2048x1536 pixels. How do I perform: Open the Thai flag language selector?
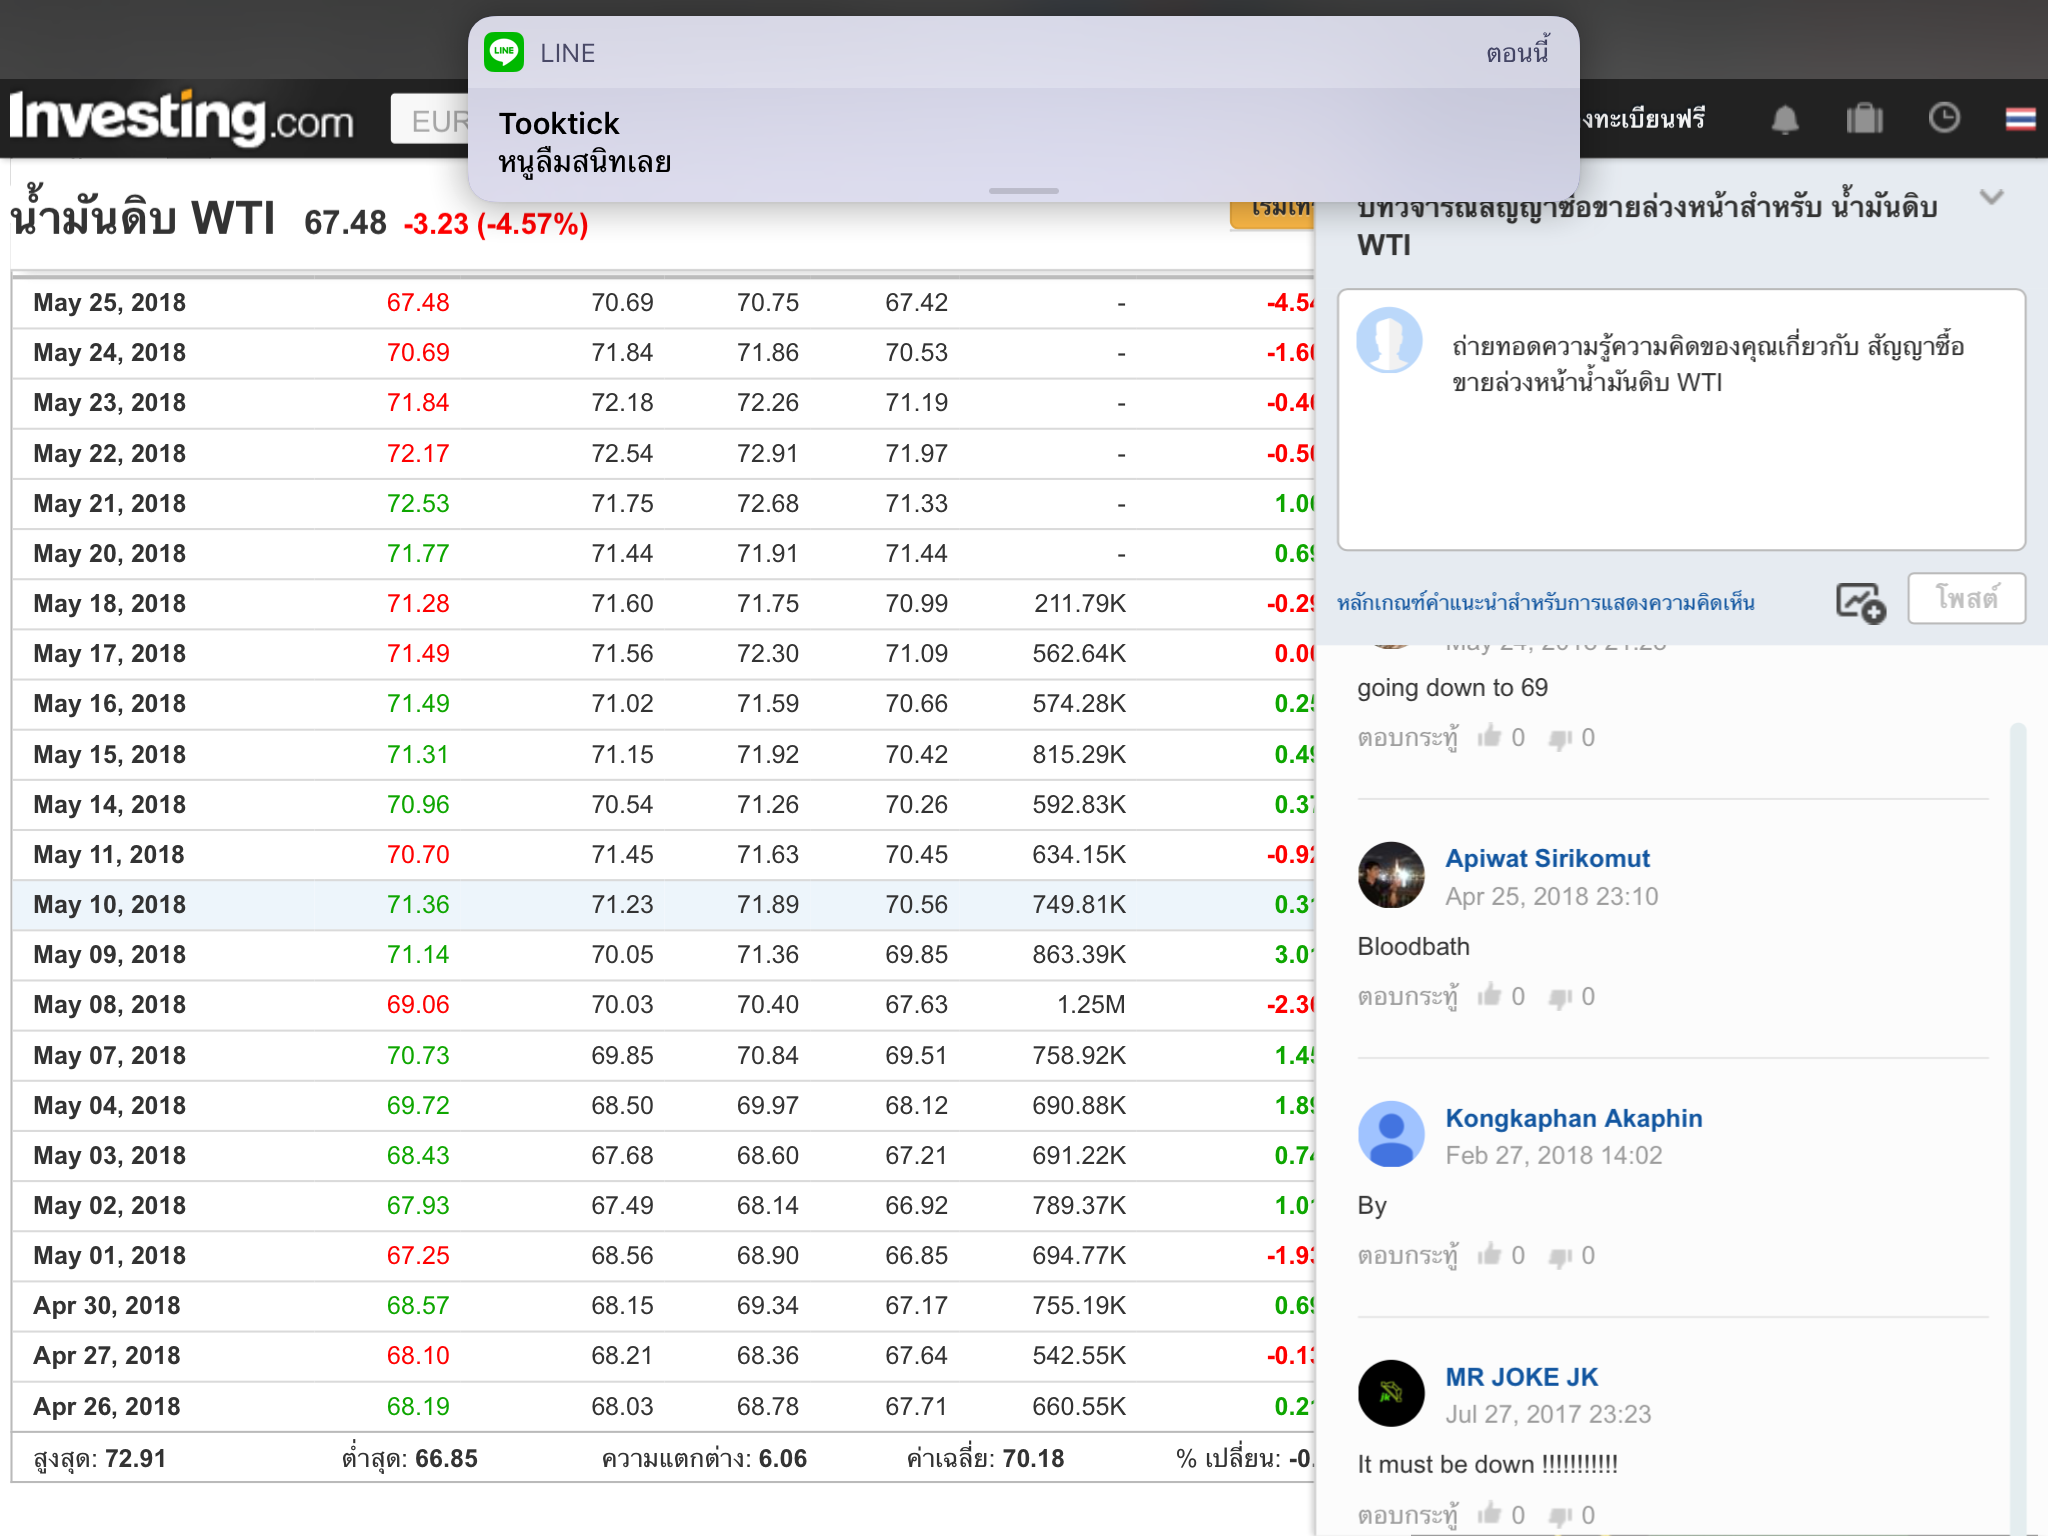2020,120
